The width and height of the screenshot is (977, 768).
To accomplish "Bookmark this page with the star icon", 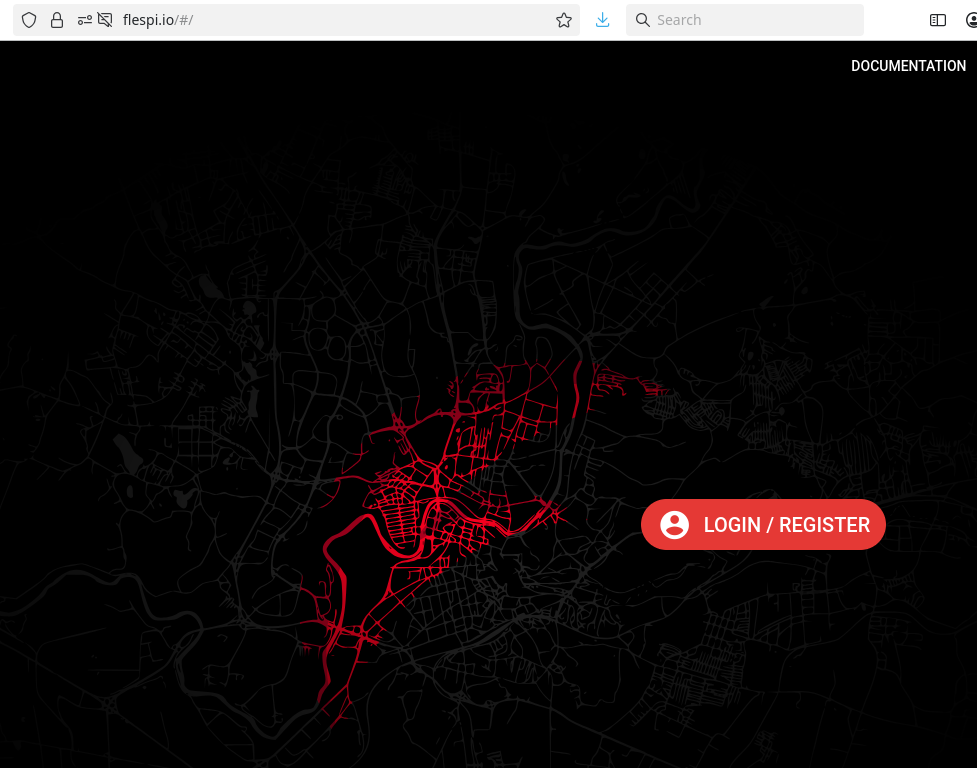I will click(564, 20).
